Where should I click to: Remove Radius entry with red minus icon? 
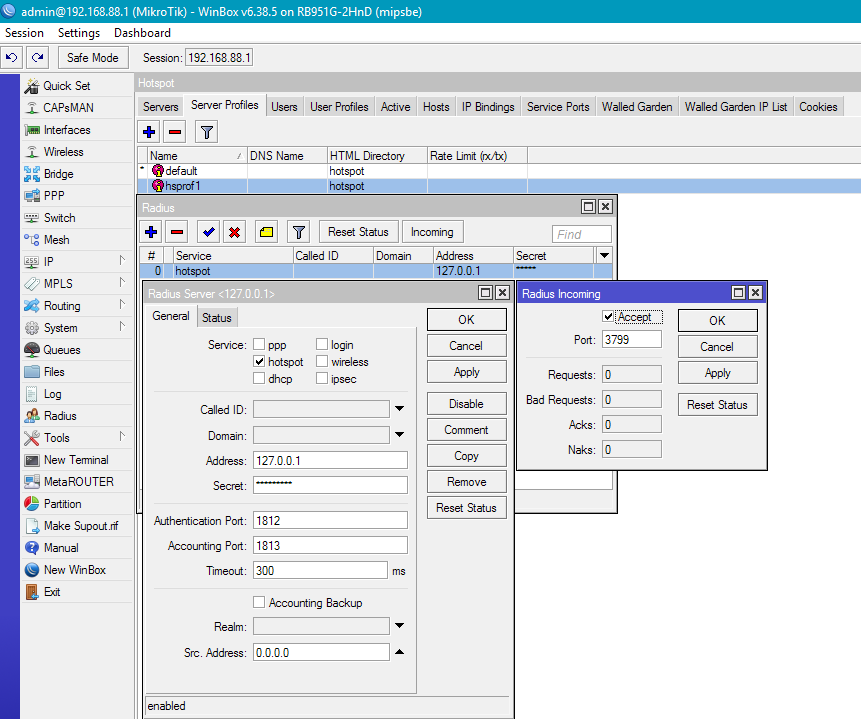pyautogui.click(x=177, y=232)
